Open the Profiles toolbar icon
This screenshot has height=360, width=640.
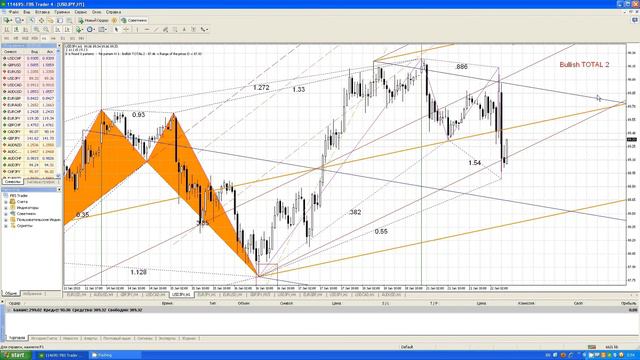point(18,20)
